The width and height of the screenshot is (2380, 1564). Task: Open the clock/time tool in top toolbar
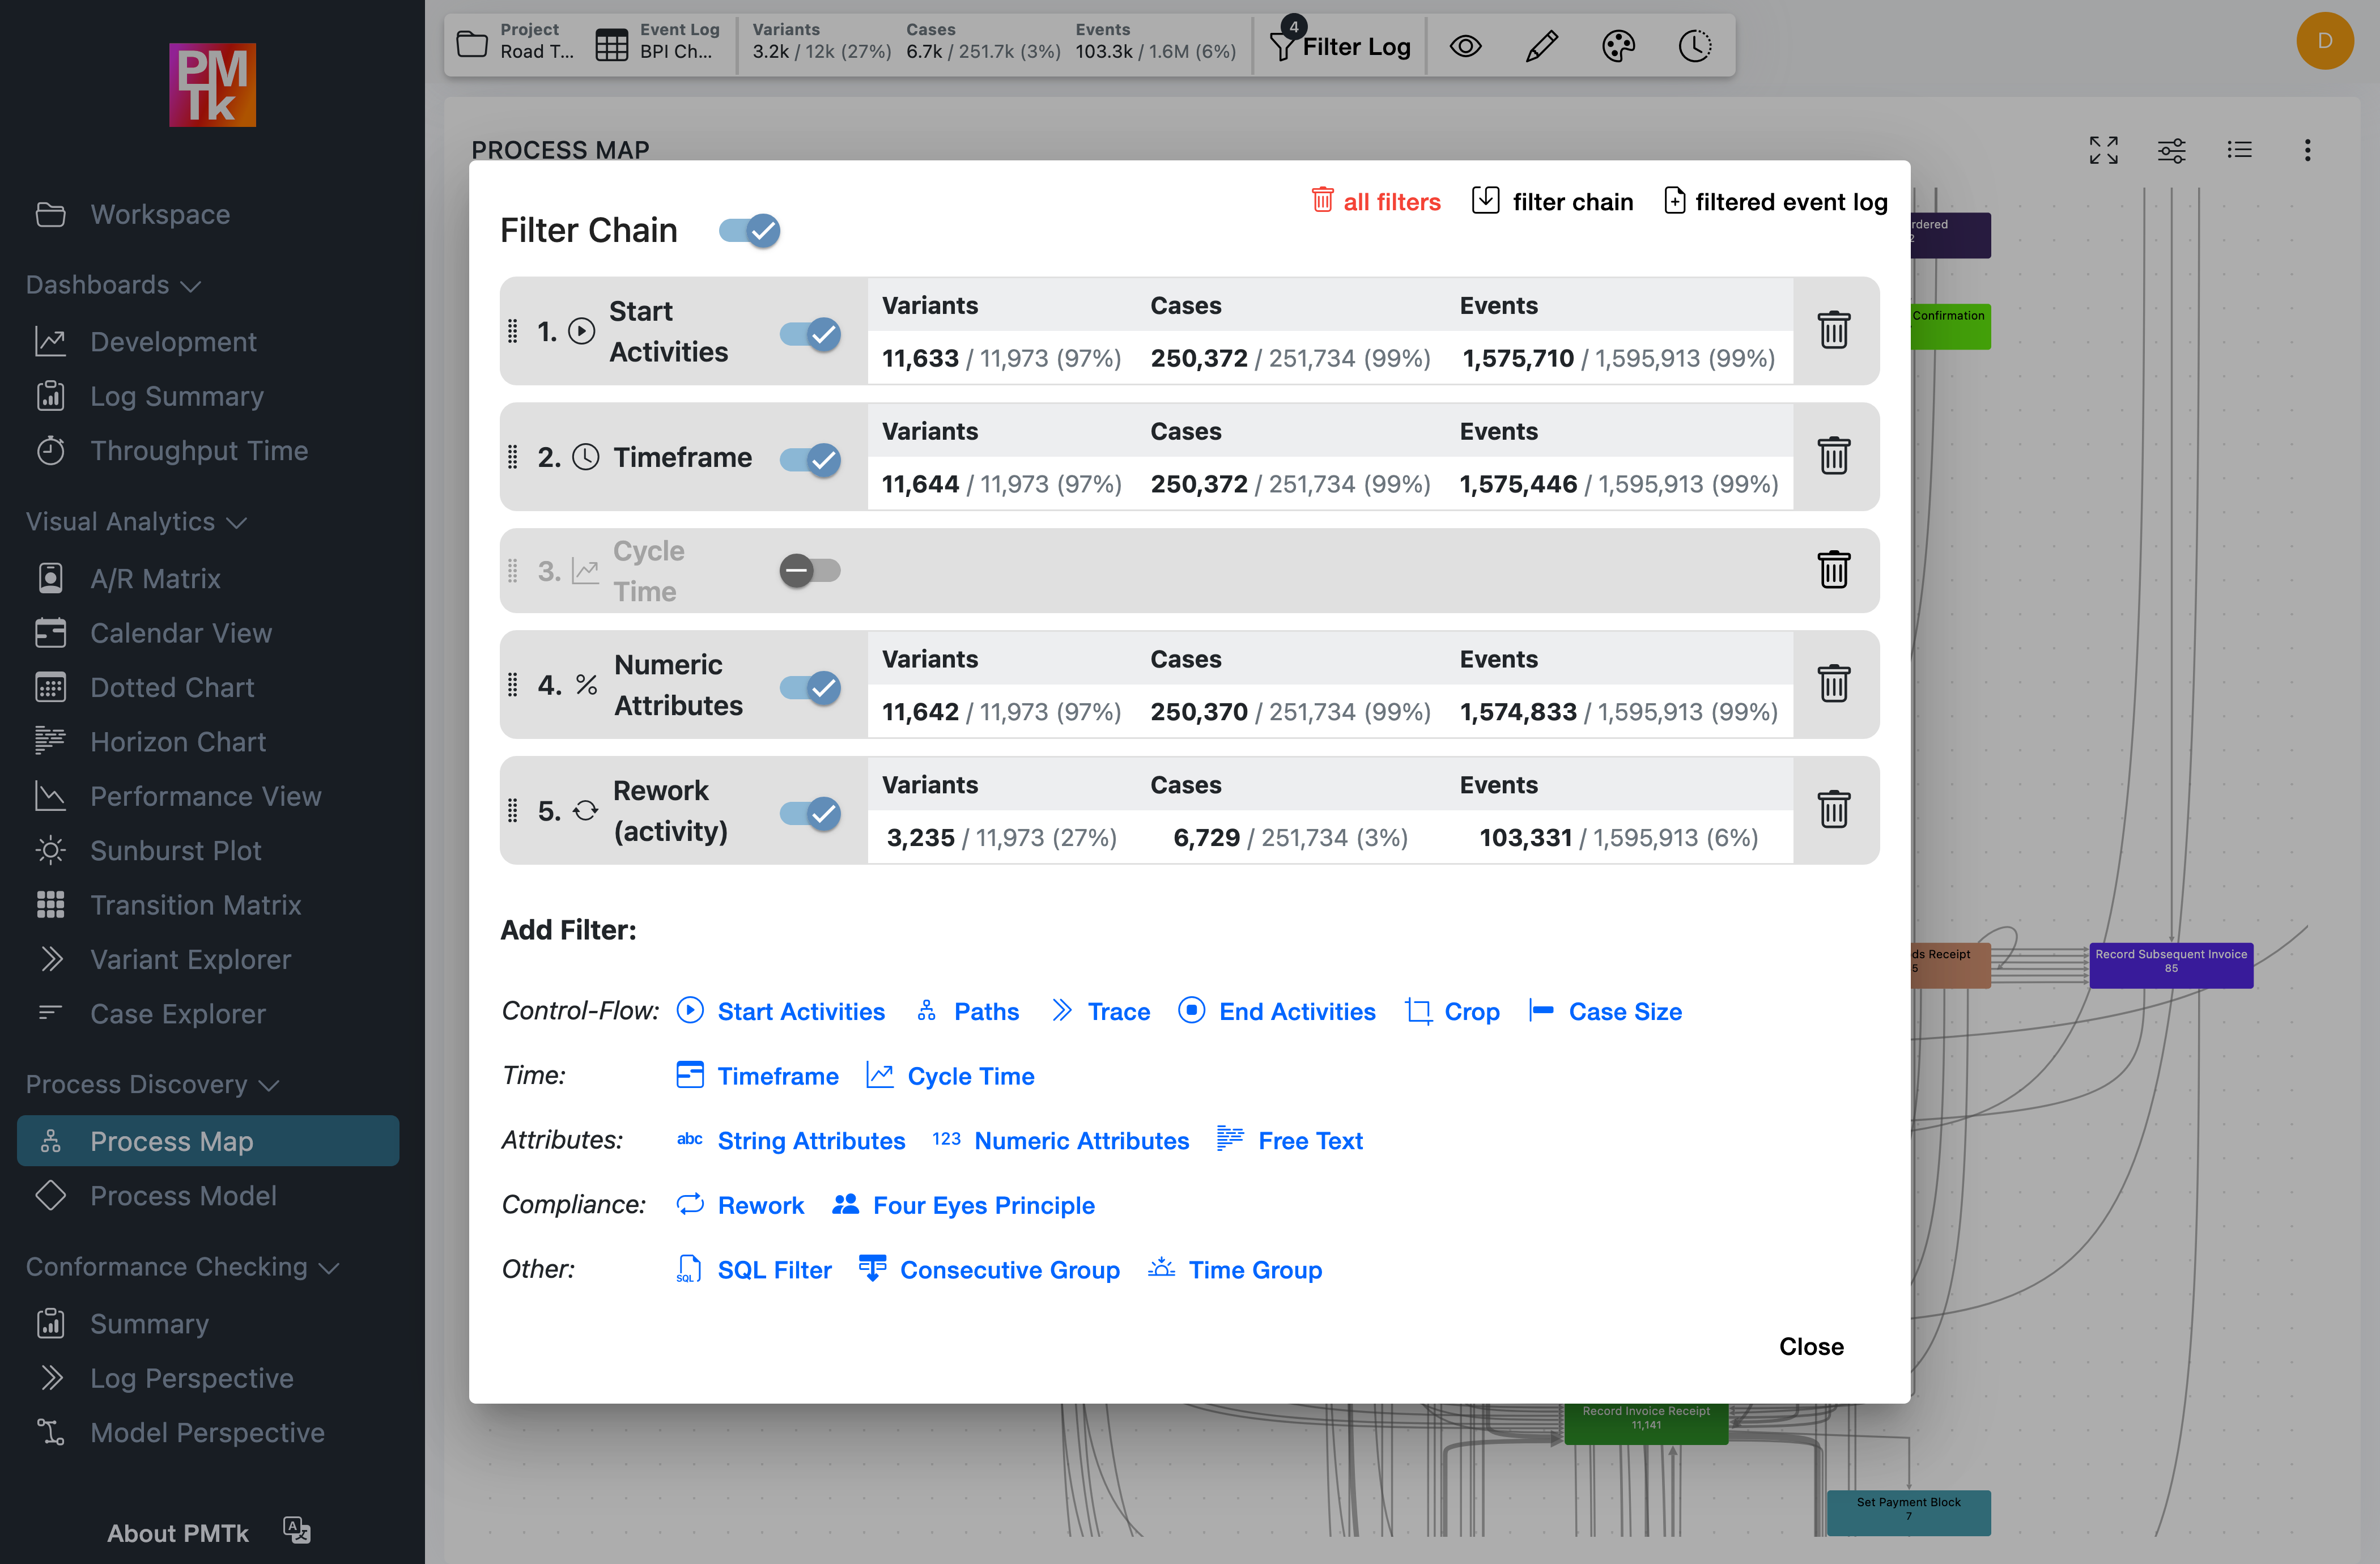(x=1694, y=45)
